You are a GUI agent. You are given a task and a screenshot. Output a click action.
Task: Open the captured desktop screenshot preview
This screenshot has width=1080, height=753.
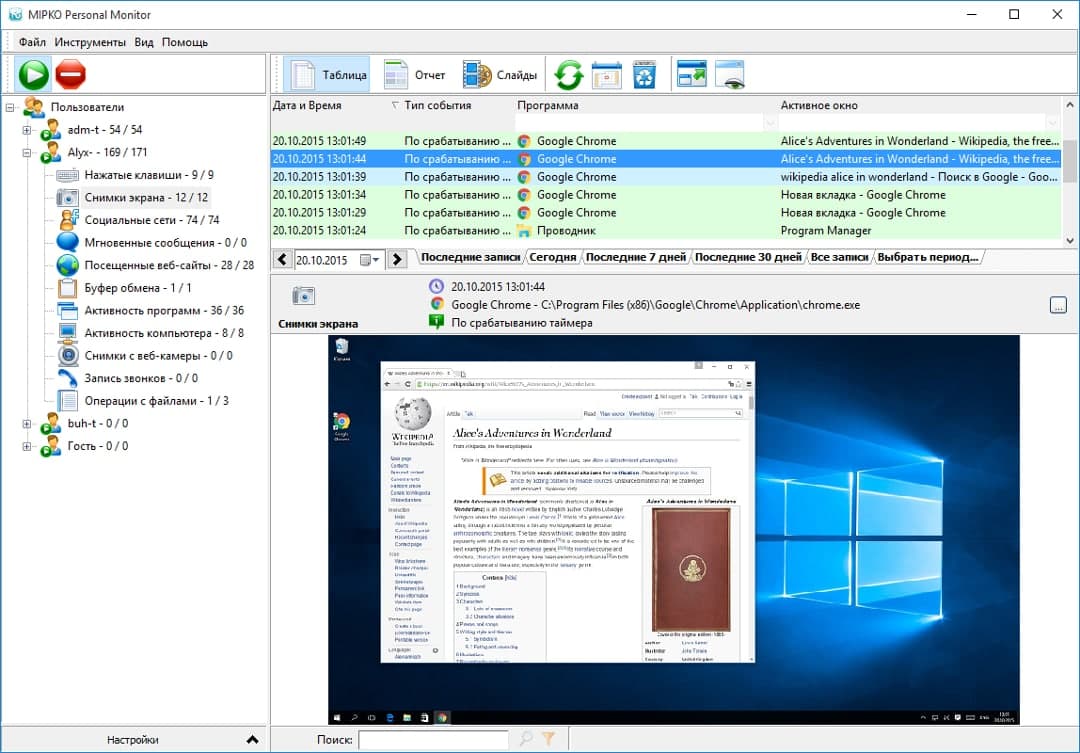(x=674, y=530)
